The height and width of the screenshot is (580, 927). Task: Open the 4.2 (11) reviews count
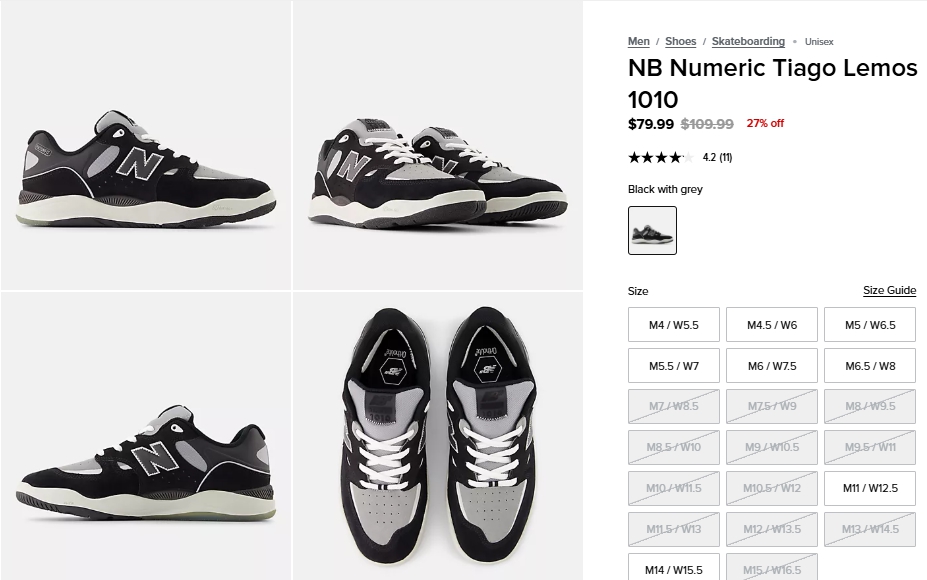pyautogui.click(x=717, y=157)
